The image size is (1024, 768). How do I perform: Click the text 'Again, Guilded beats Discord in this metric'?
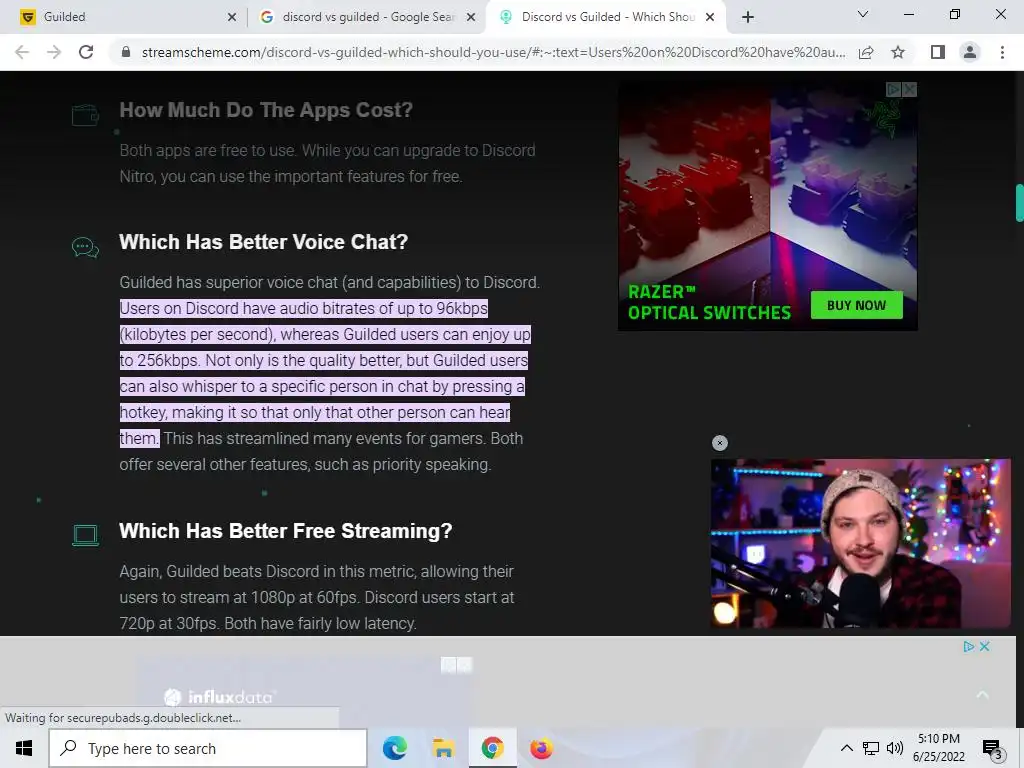click(266, 571)
